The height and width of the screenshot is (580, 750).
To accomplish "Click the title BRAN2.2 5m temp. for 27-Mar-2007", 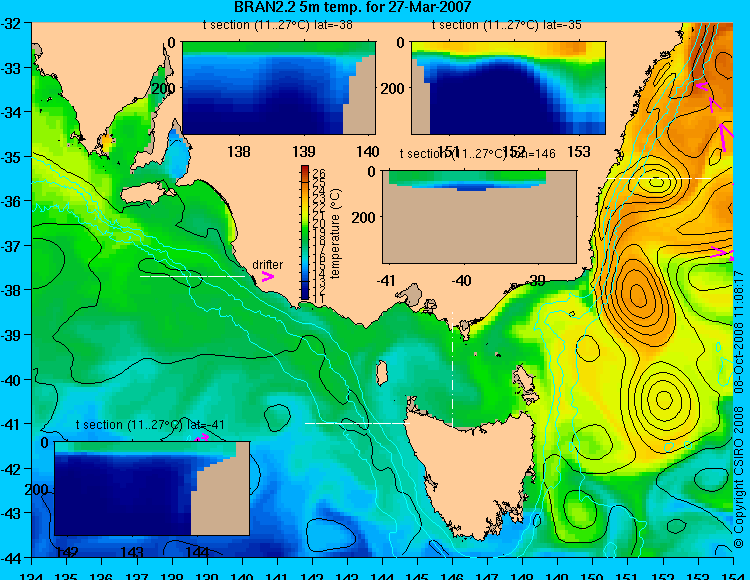I will 353,7.
